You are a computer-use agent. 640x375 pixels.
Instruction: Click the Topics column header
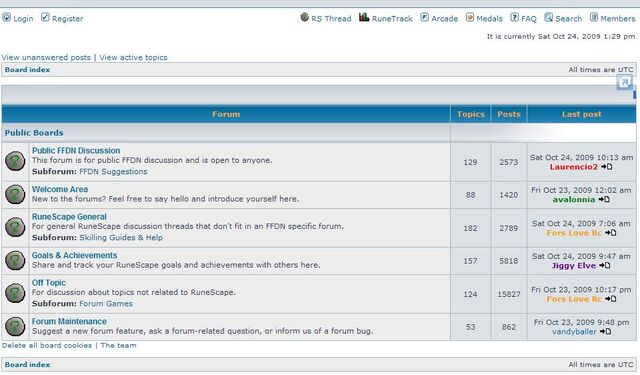[x=471, y=114]
